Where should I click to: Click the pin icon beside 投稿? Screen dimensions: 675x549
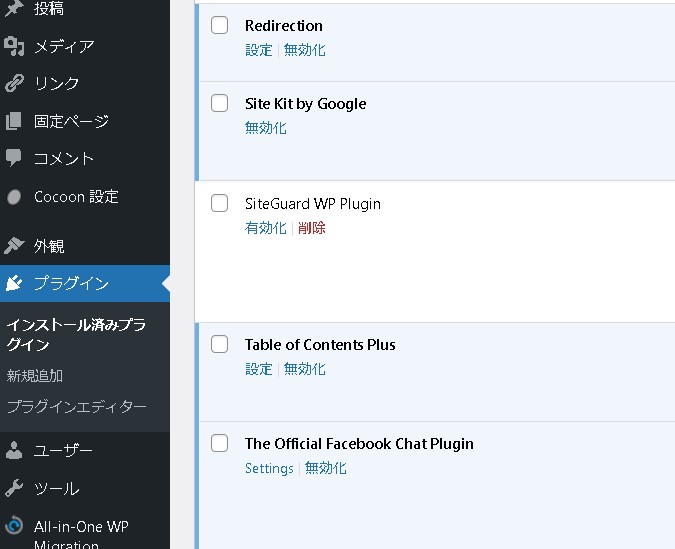14,9
